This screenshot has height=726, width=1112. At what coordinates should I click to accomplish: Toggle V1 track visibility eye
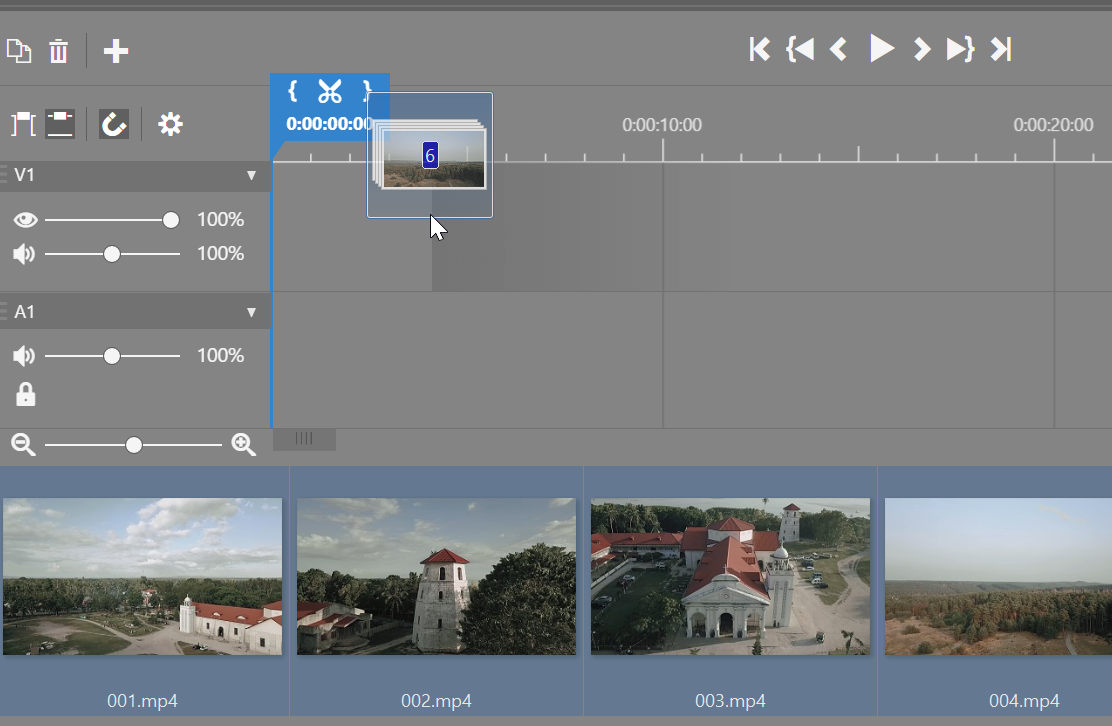point(26,220)
